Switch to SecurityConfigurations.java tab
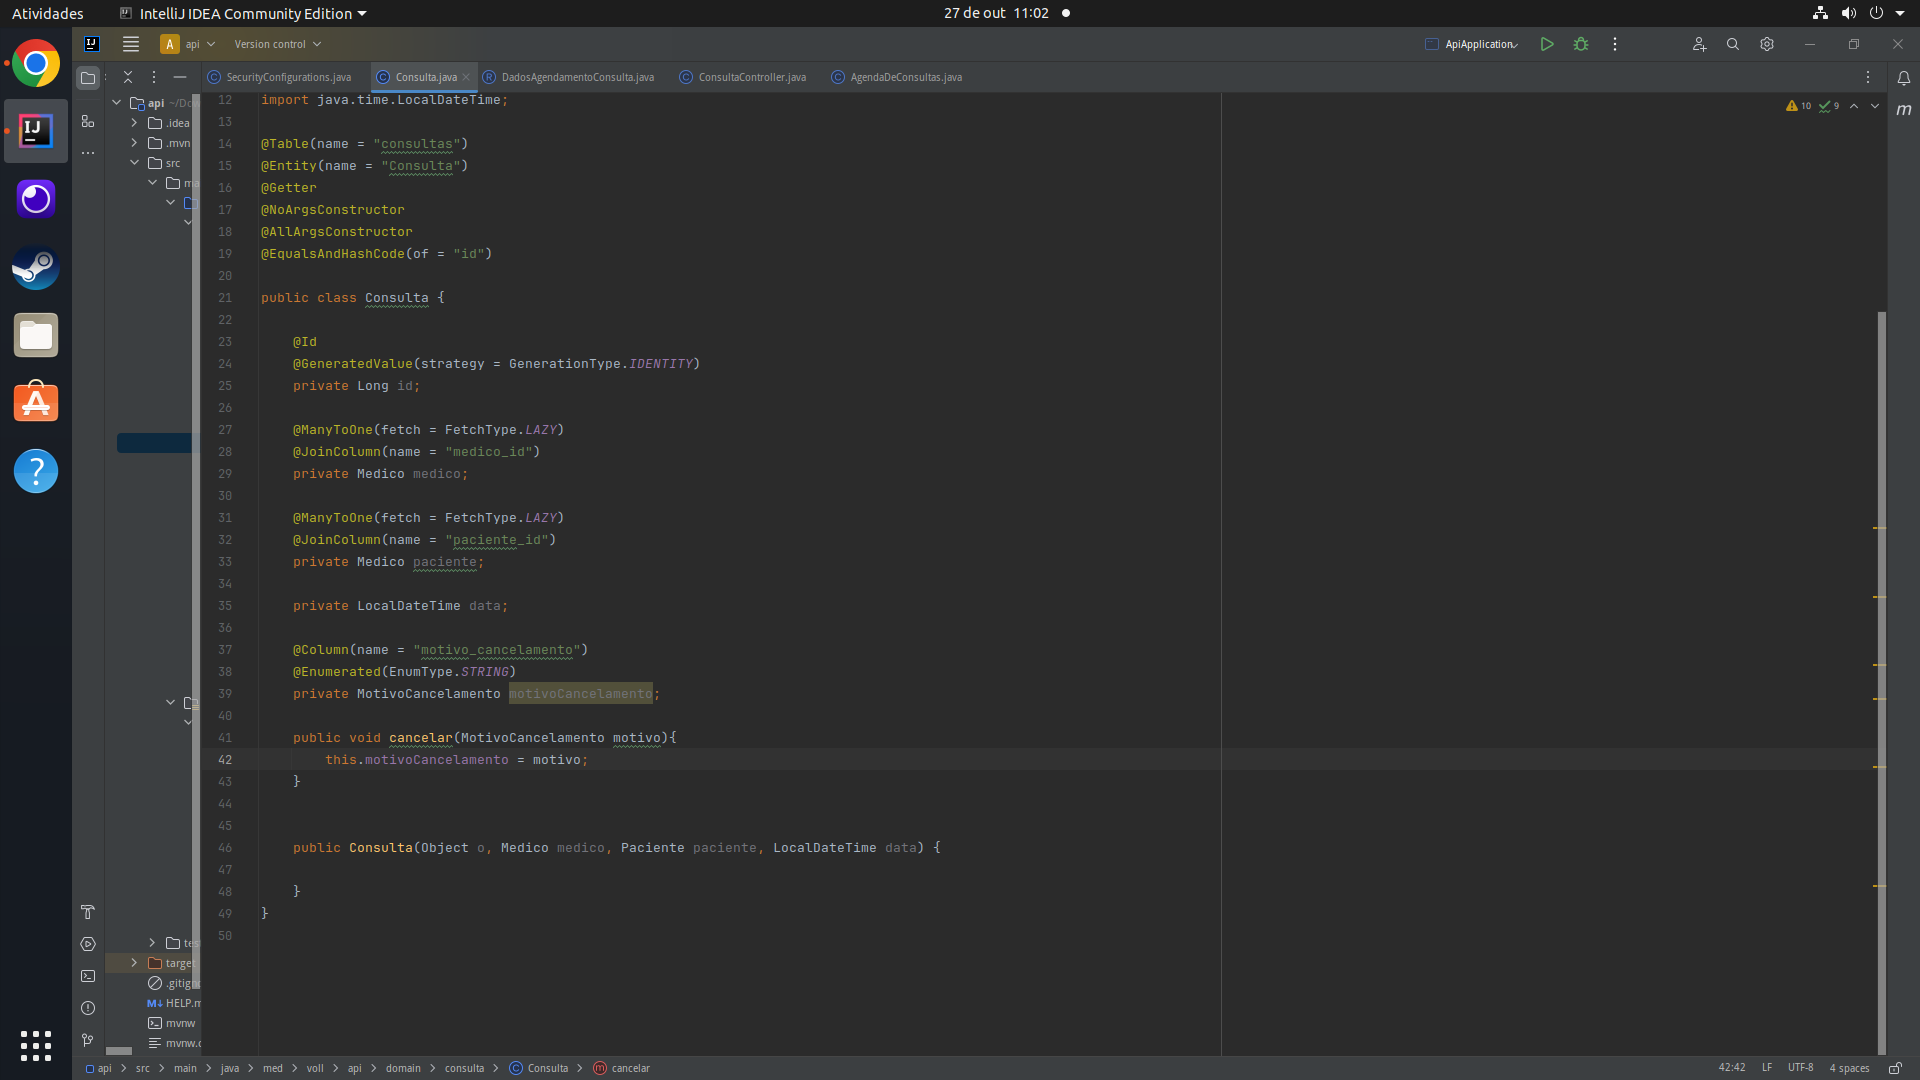 coord(280,77)
